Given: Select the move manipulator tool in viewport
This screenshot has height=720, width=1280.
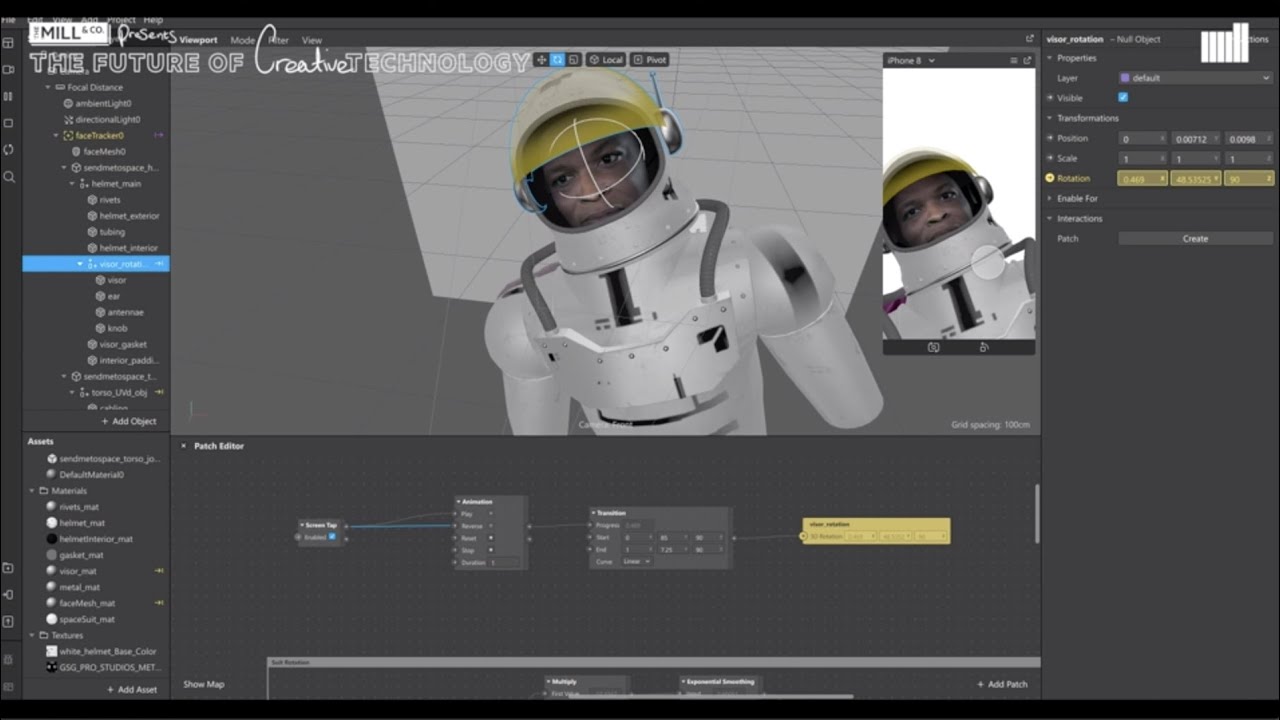Looking at the screenshot, I should 542,60.
